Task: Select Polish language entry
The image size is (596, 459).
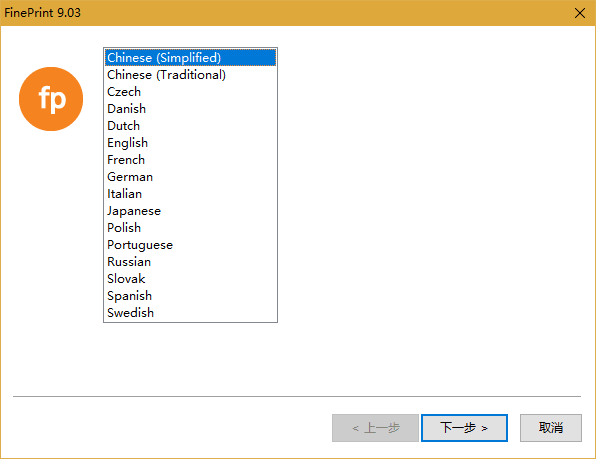Action: point(190,228)
